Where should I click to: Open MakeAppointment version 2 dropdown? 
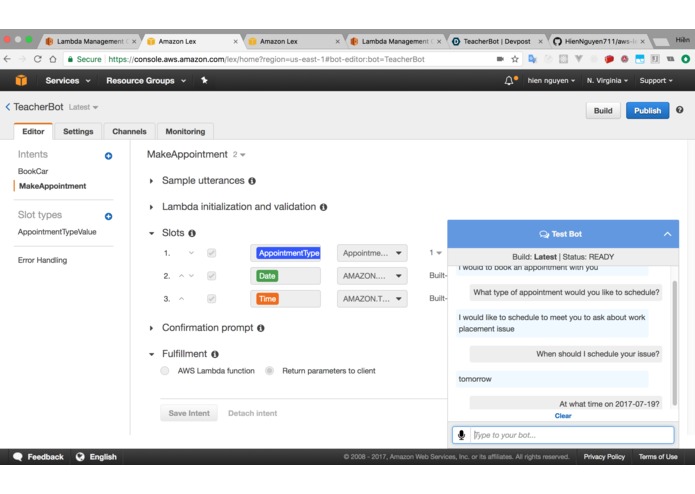tap(239, 155)
